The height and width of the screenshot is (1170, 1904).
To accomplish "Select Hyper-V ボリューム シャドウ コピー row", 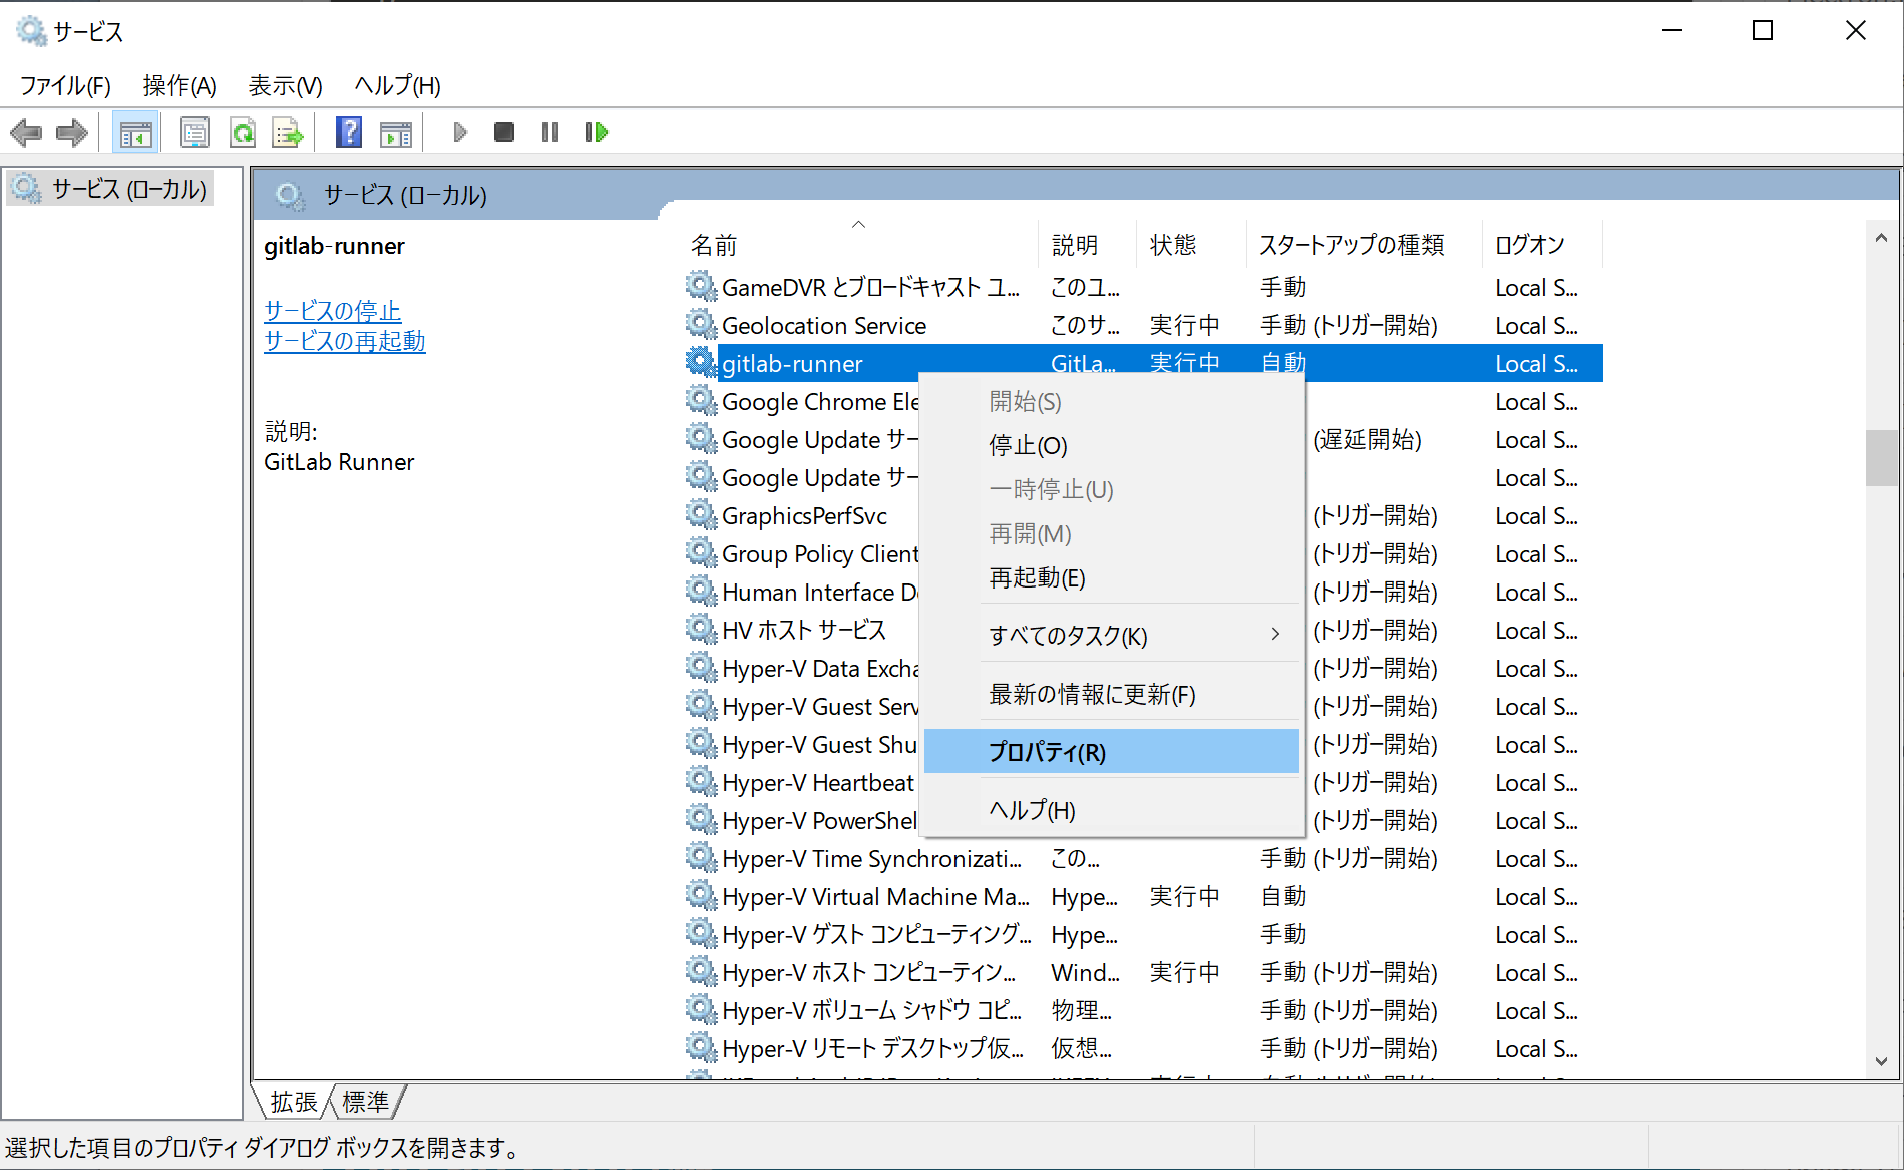I will coord(1144,1010).
